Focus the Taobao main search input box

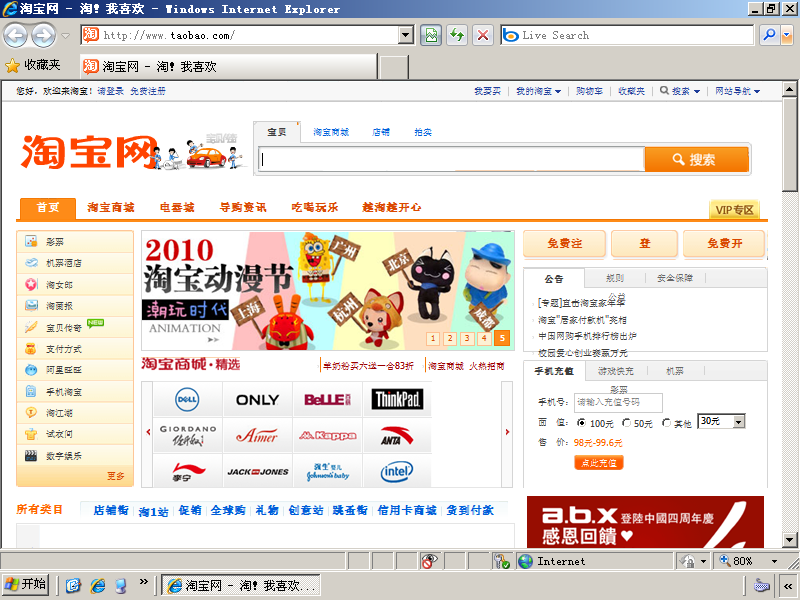point(451,160)
